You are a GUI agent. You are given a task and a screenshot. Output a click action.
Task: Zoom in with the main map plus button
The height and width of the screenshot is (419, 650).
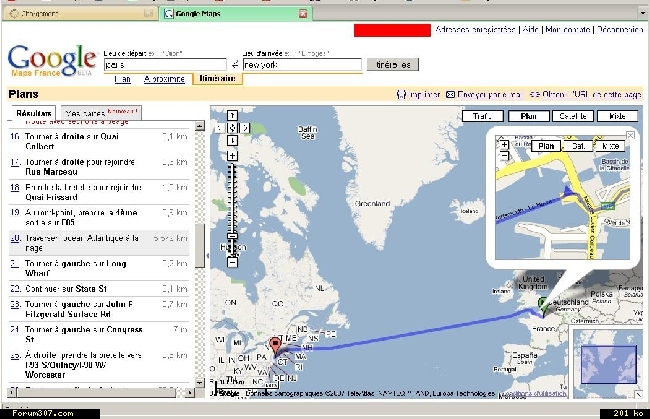pos(232,156)
